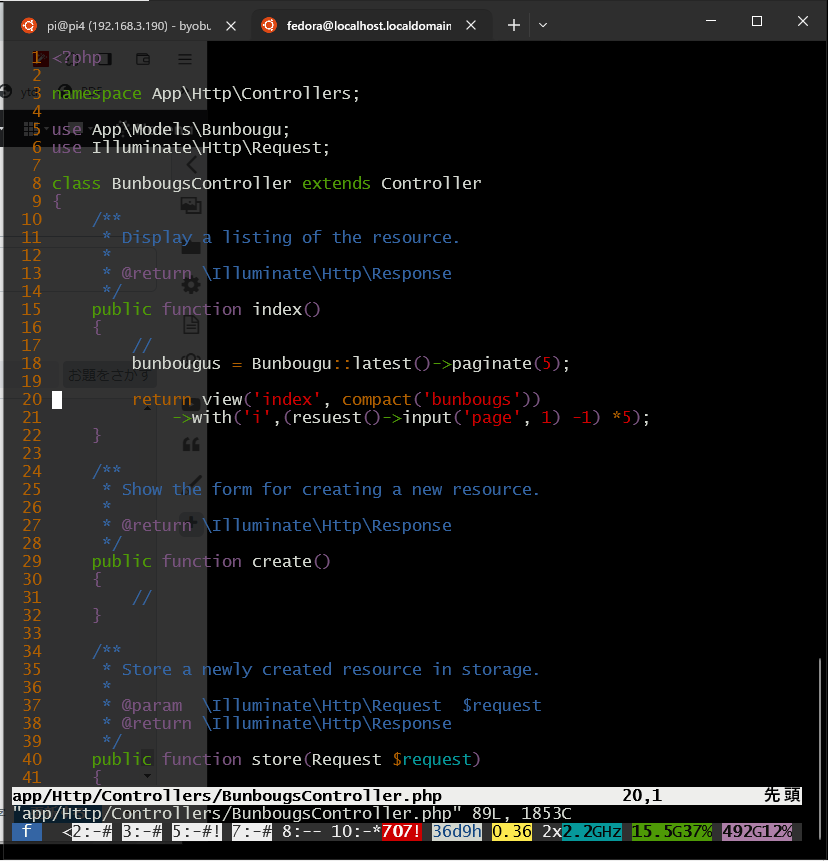Click 'public function store(Request $request)' line
Screen dimensions: 828x861
[x=286, y=759]
